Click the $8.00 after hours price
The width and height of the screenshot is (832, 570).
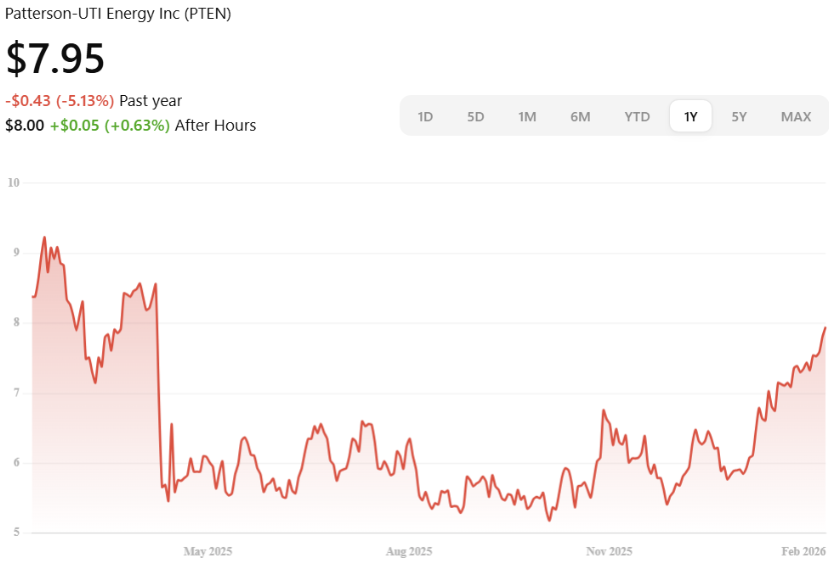[x=25, y=125]
